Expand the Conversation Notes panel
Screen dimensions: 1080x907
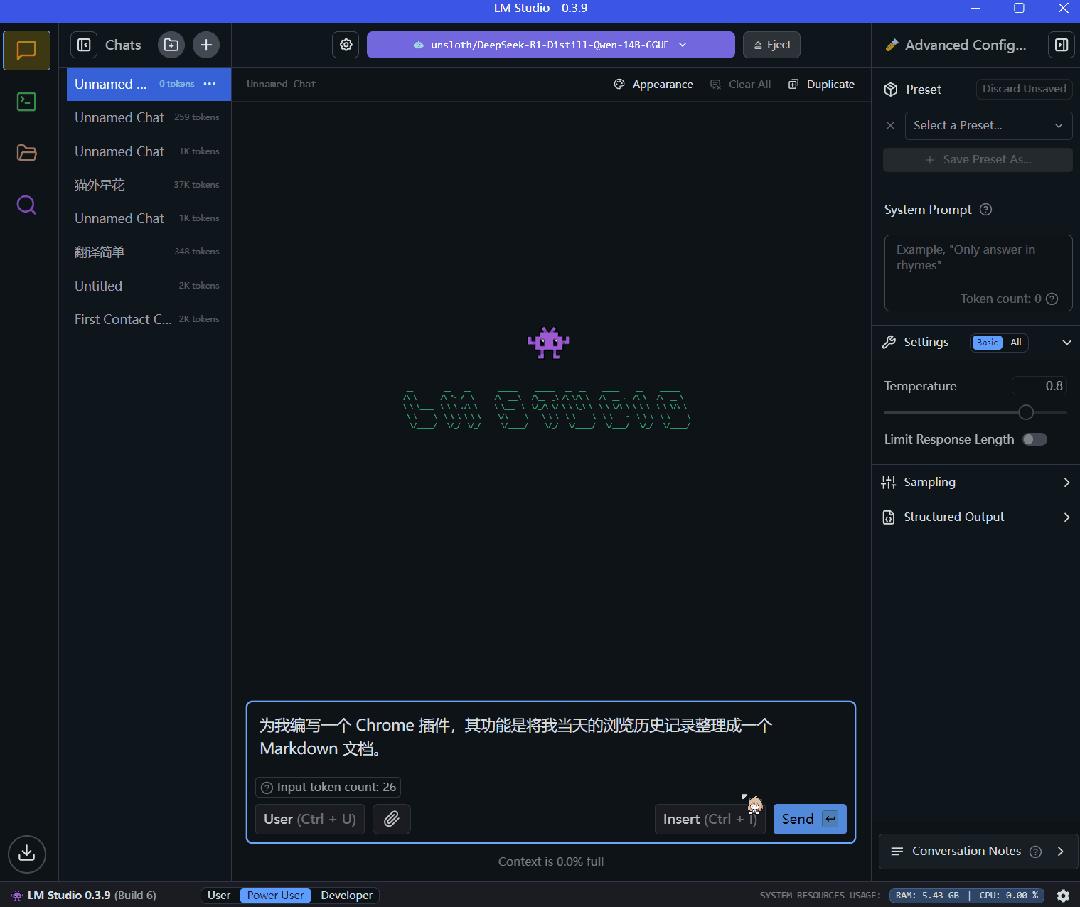click(x=976, y=851)
